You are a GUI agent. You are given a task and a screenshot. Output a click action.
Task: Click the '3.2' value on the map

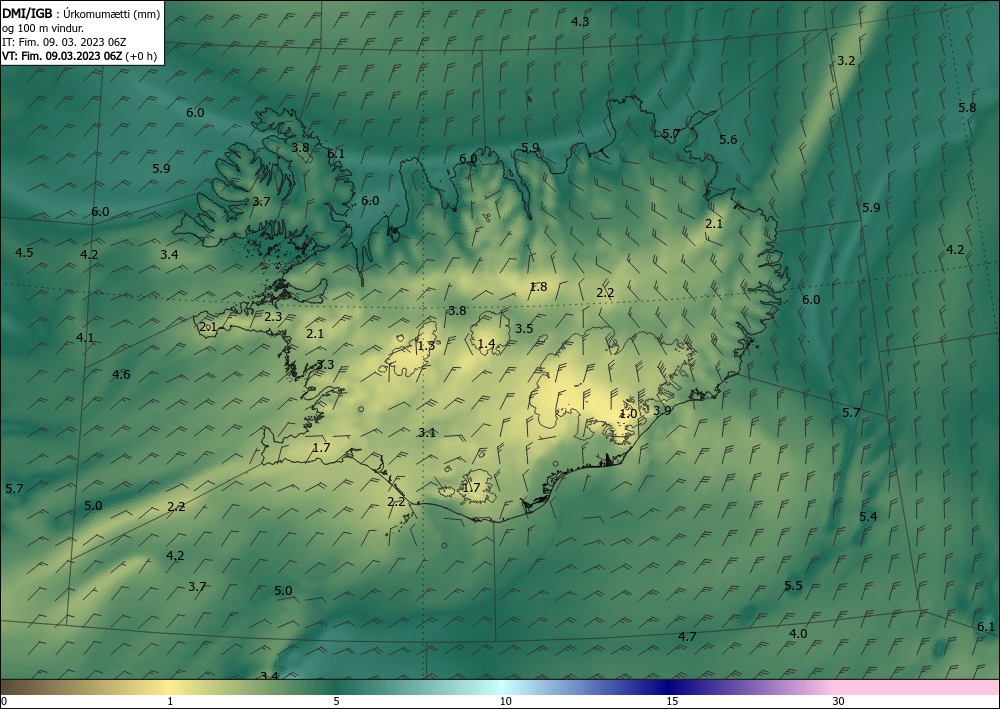pos(846,61)
